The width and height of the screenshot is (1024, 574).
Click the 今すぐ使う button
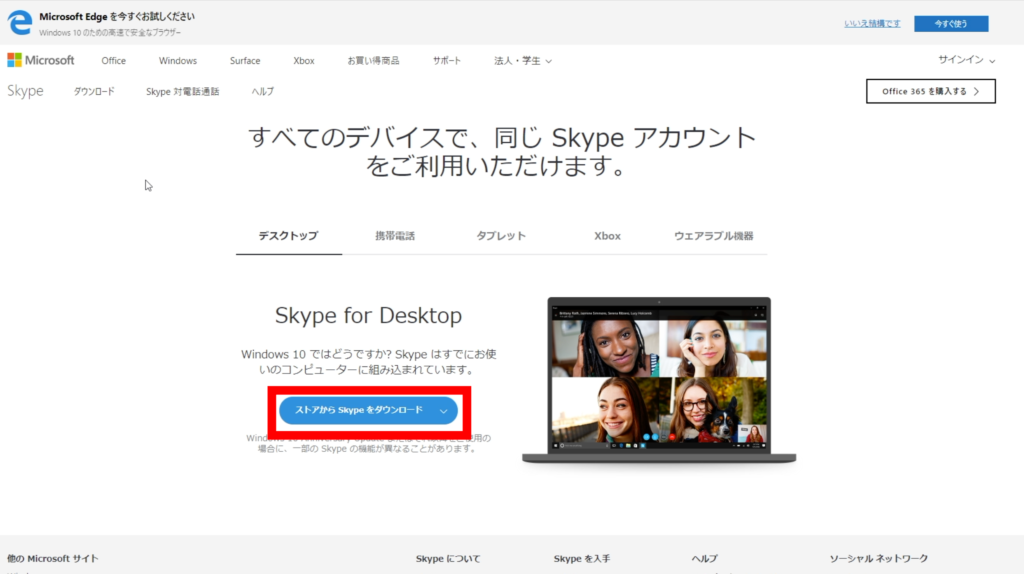coord(951,24)
